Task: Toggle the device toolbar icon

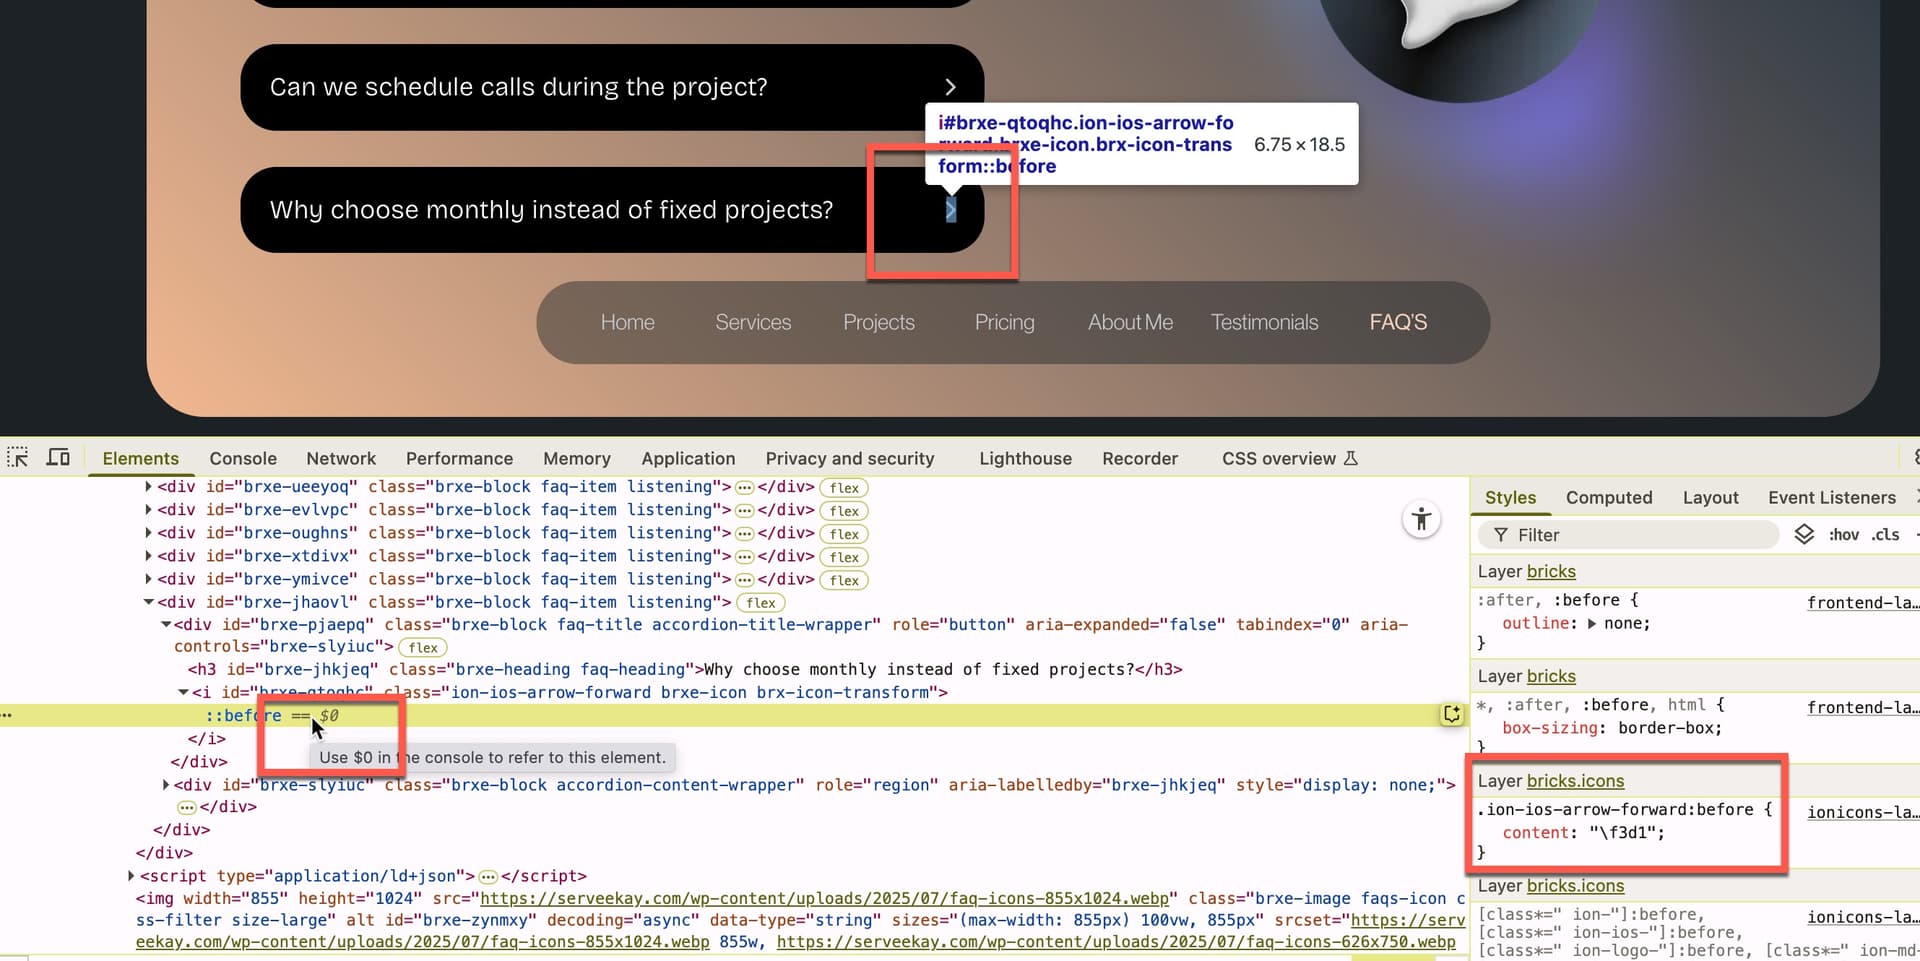Action: 58,458
